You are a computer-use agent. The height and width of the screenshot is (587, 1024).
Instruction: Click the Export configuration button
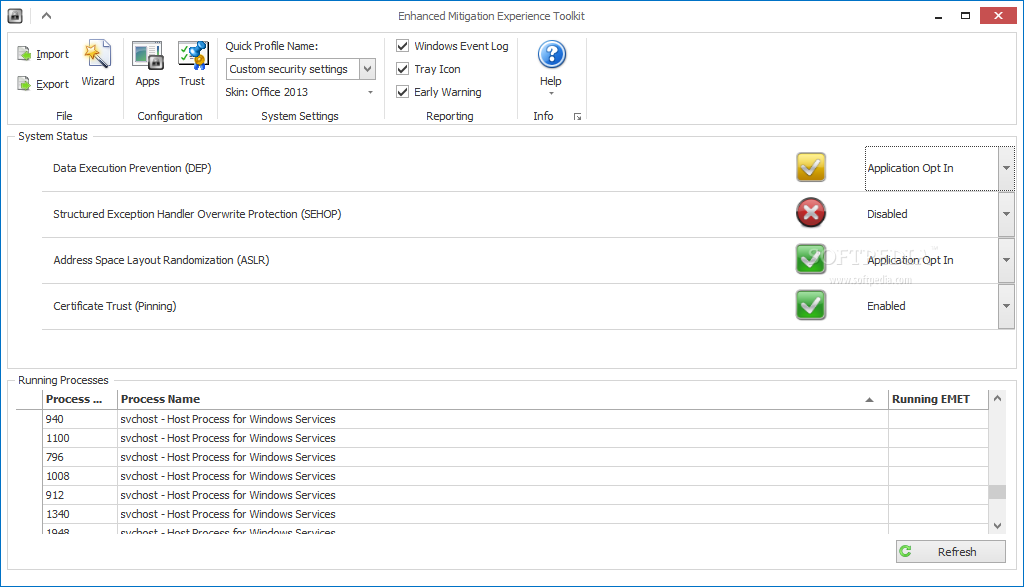43,84
